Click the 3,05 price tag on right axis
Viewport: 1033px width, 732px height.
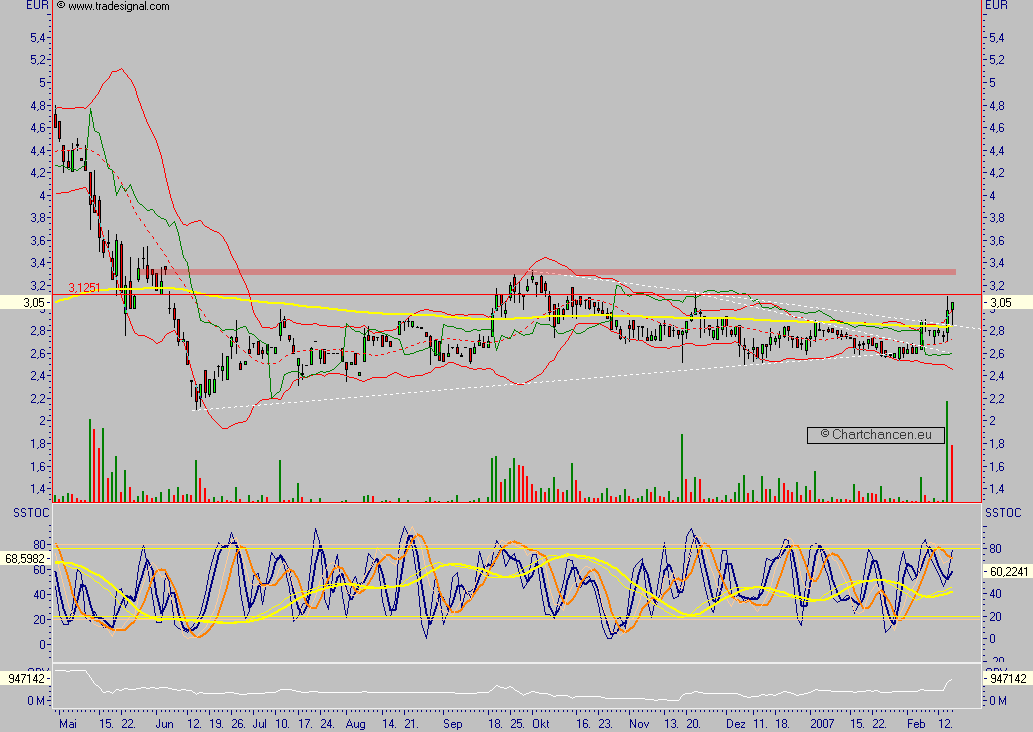1007,303
